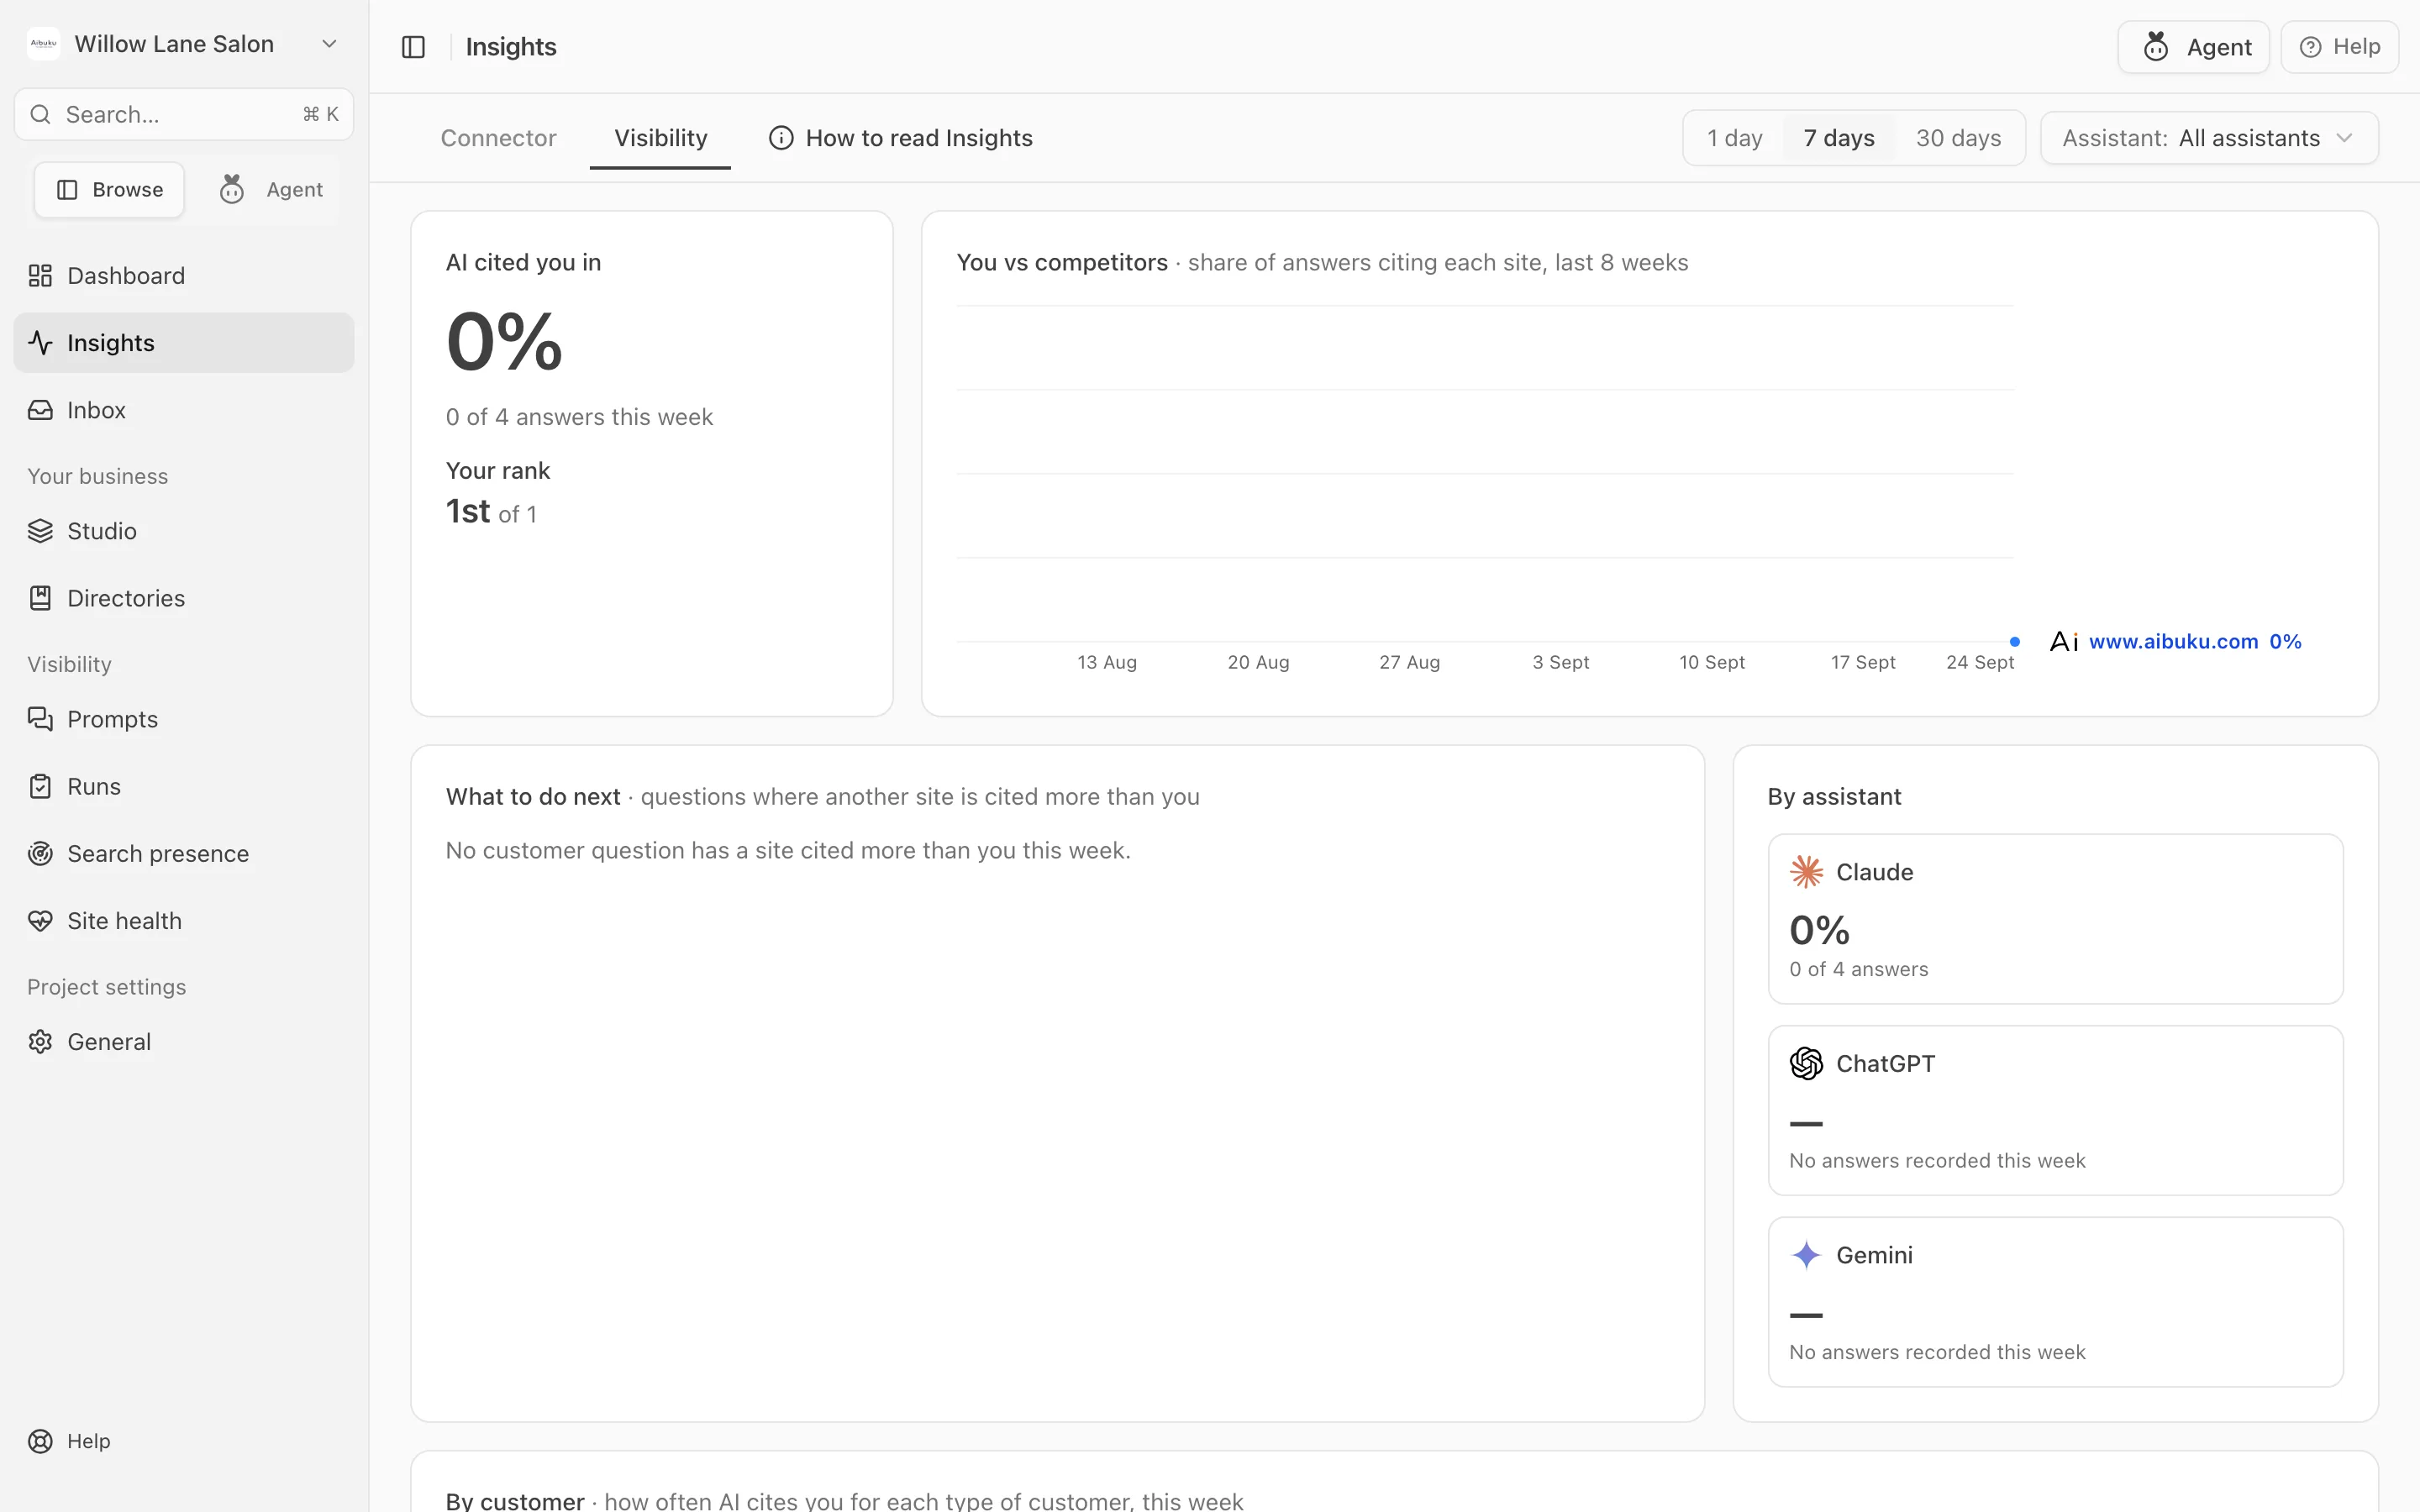Click the "By assistant" heading

point(1834,797)
